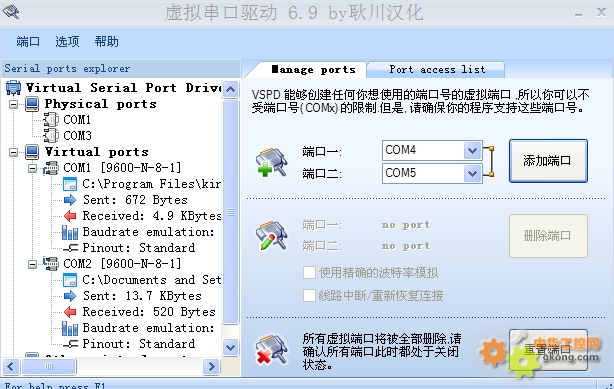
Task: Click the 重置端口 button
Action: click(548, 350)
